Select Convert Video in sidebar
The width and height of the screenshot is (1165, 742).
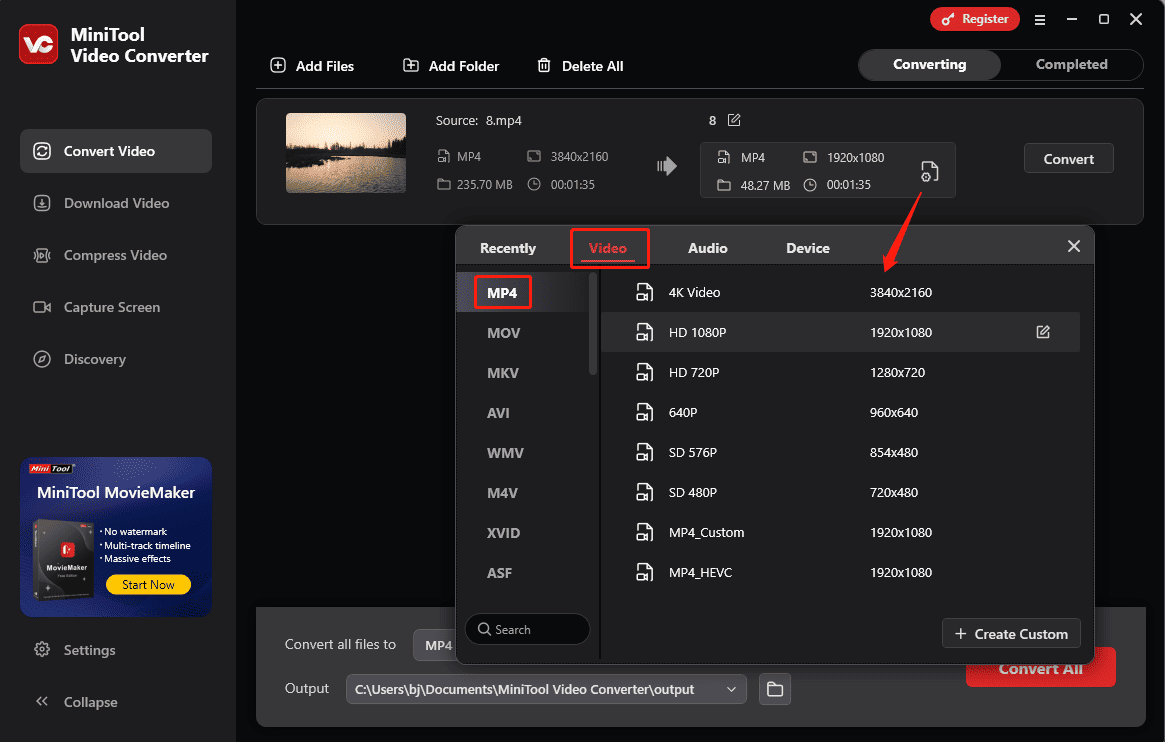coord(116,151)
